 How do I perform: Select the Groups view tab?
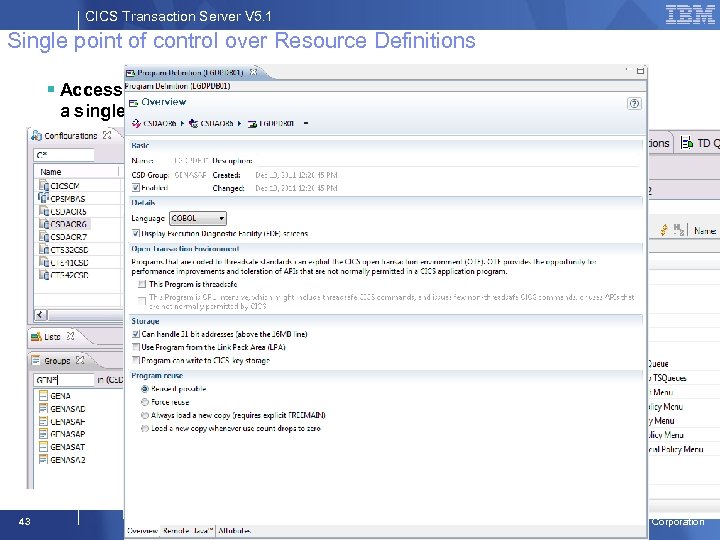pos(57,360)
